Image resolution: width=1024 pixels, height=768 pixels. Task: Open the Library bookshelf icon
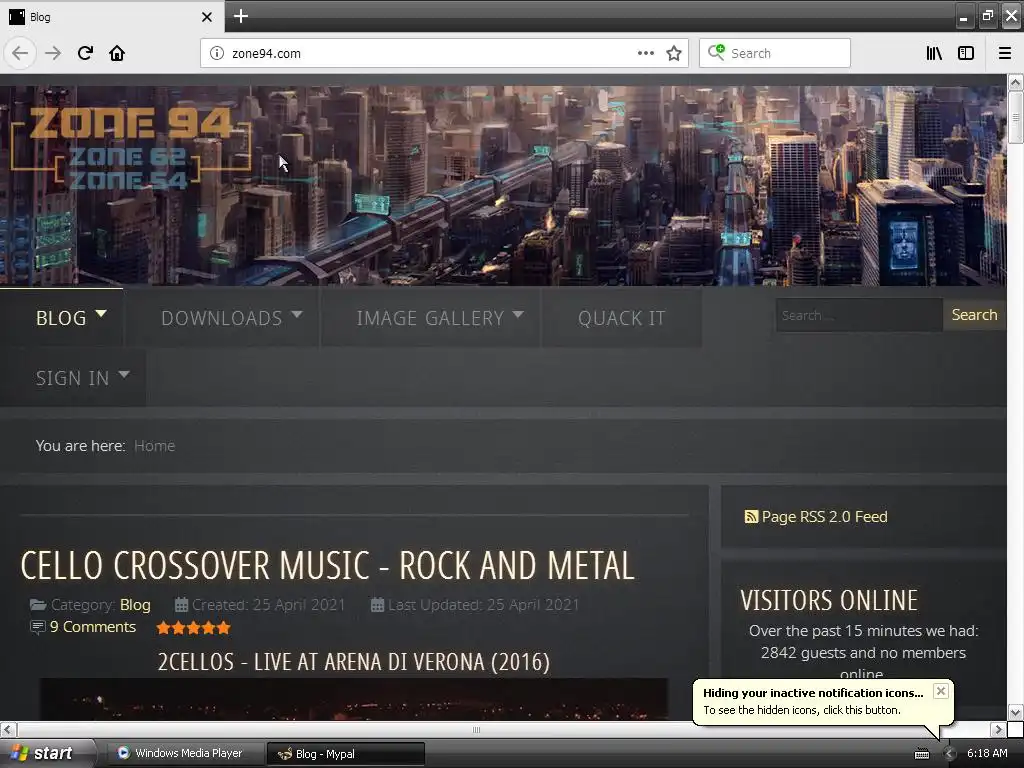(x=934, y=53)
